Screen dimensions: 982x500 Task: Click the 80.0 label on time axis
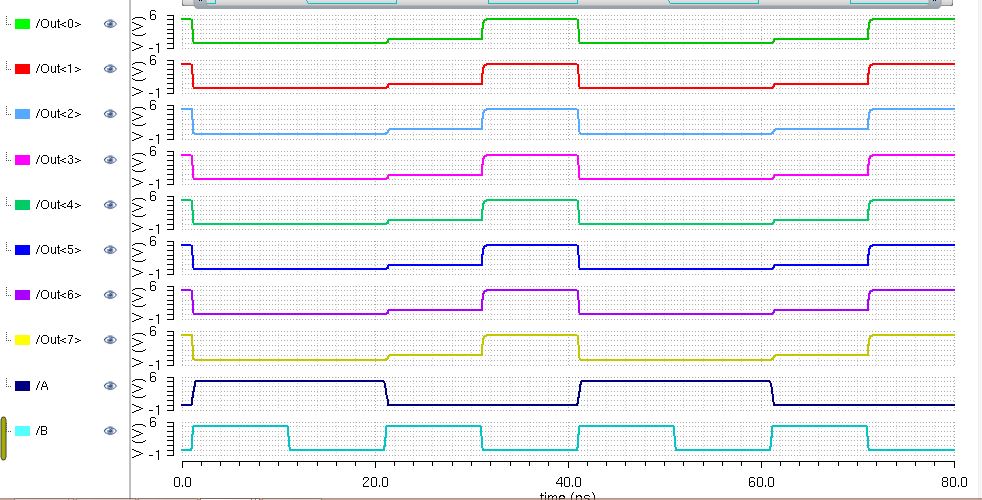(954, 484)
